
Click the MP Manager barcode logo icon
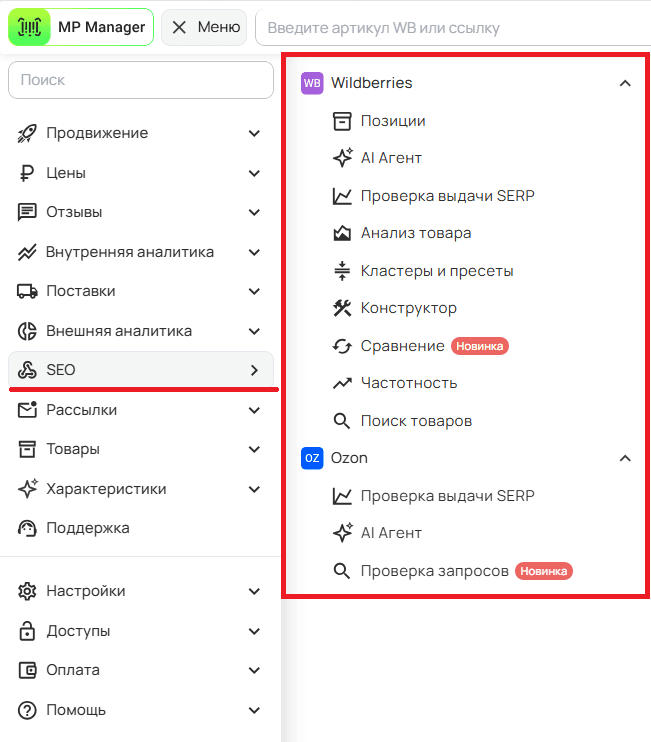click(29, 27)
